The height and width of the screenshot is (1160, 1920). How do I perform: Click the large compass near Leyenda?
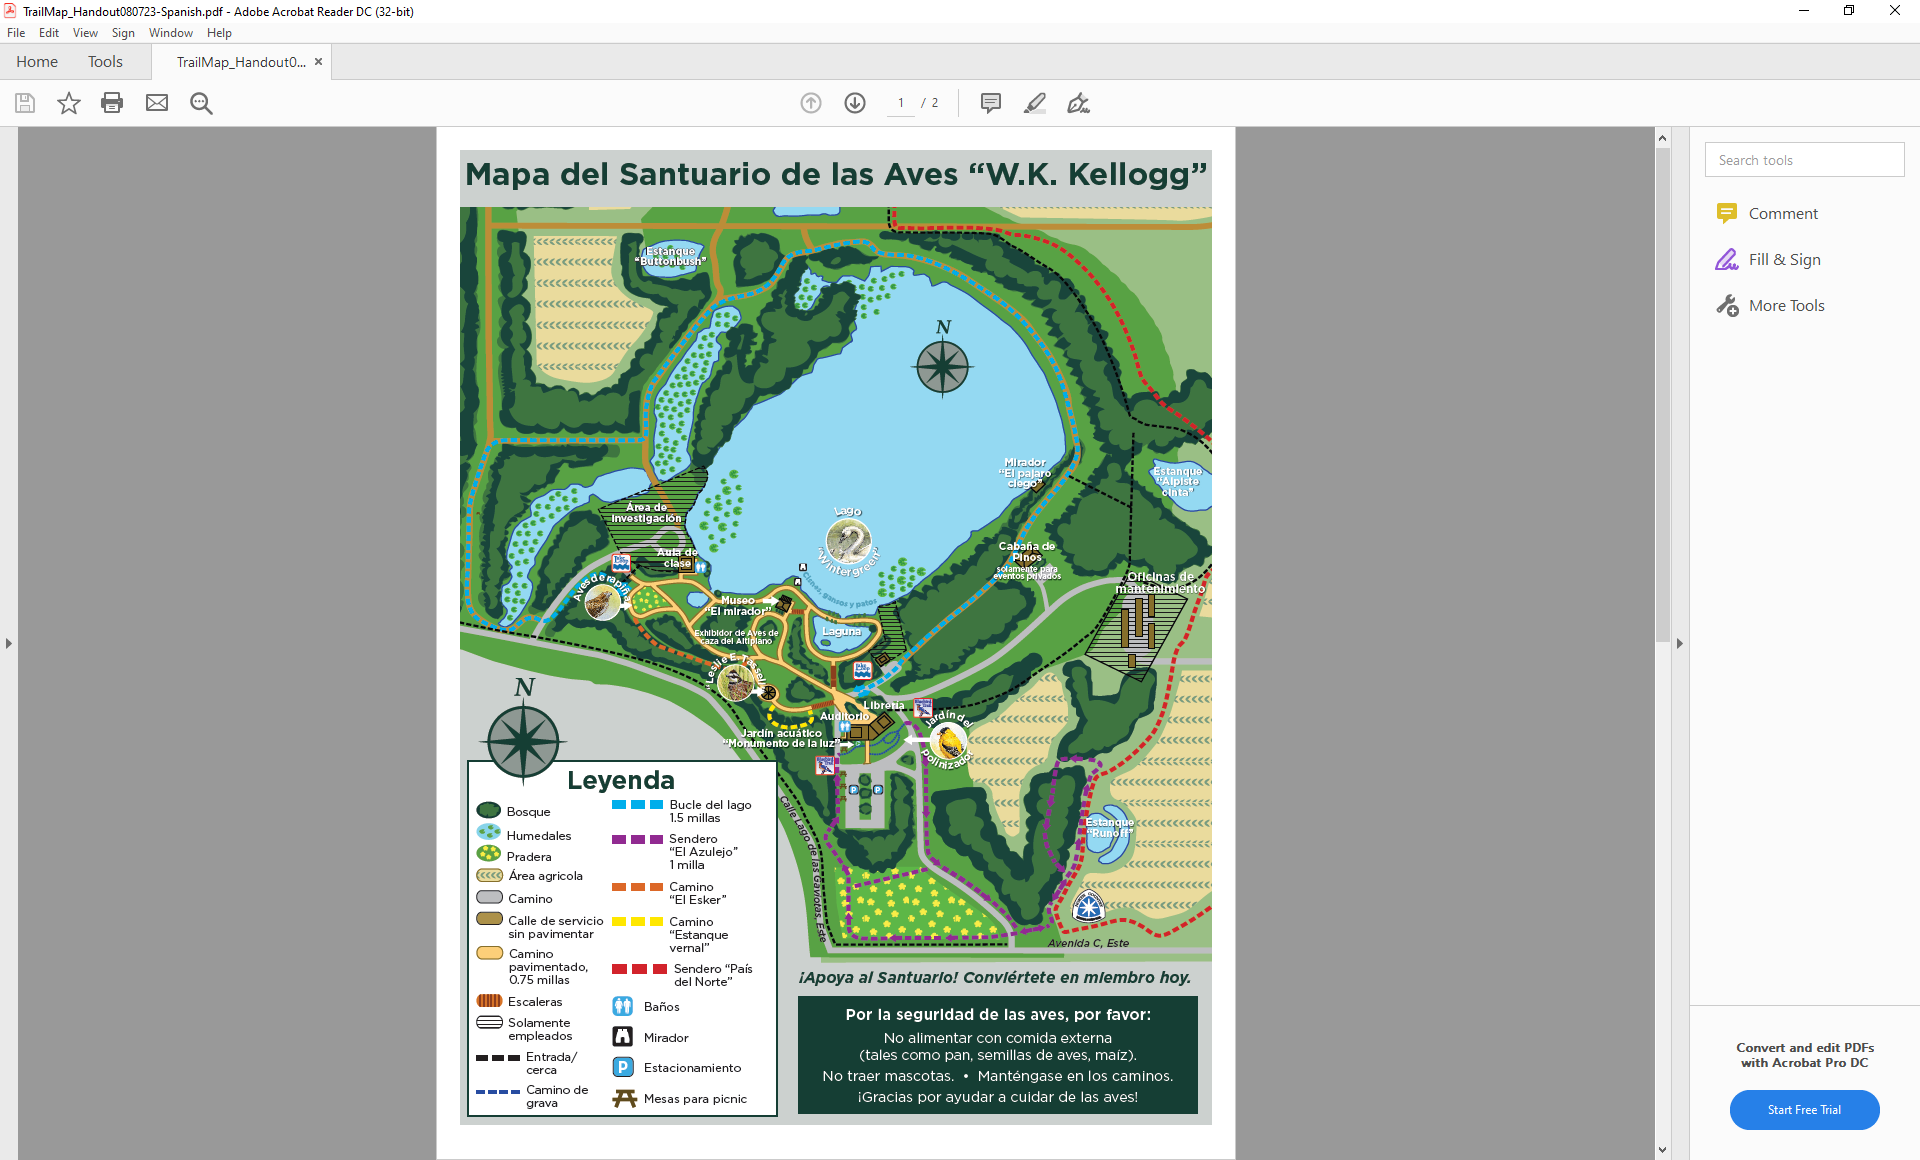tap(523, 742)
